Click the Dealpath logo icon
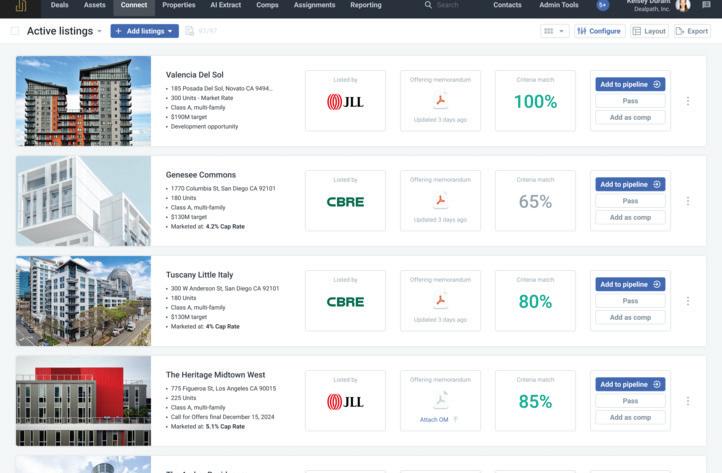This screenshot has height=473, width=722. point(21,6)
